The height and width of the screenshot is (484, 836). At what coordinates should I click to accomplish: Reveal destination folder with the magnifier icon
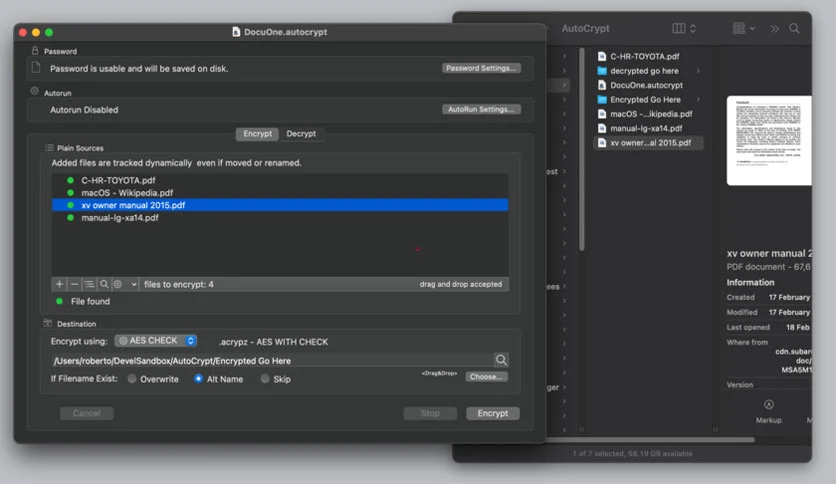pos(501,360)
